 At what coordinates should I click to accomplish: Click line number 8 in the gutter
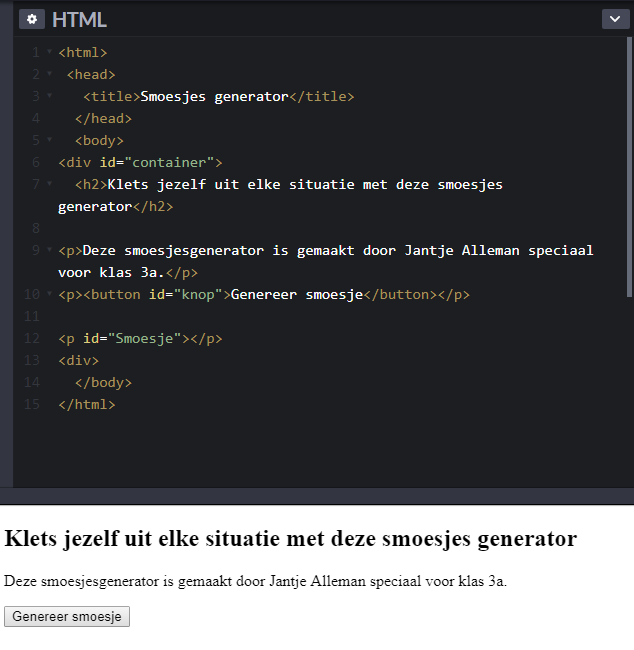click(x=36, y=228)
